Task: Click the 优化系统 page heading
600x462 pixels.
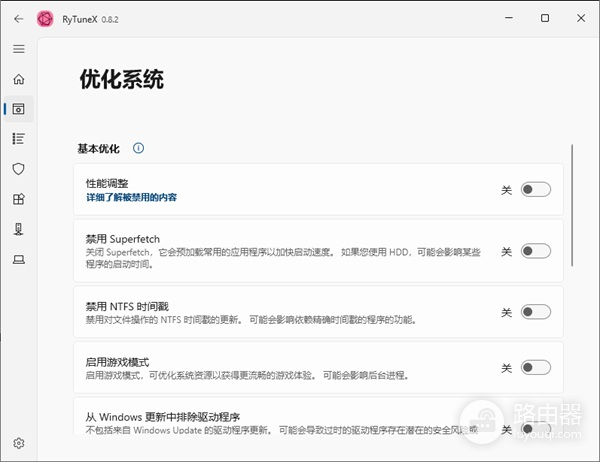Action: point(122,79)
